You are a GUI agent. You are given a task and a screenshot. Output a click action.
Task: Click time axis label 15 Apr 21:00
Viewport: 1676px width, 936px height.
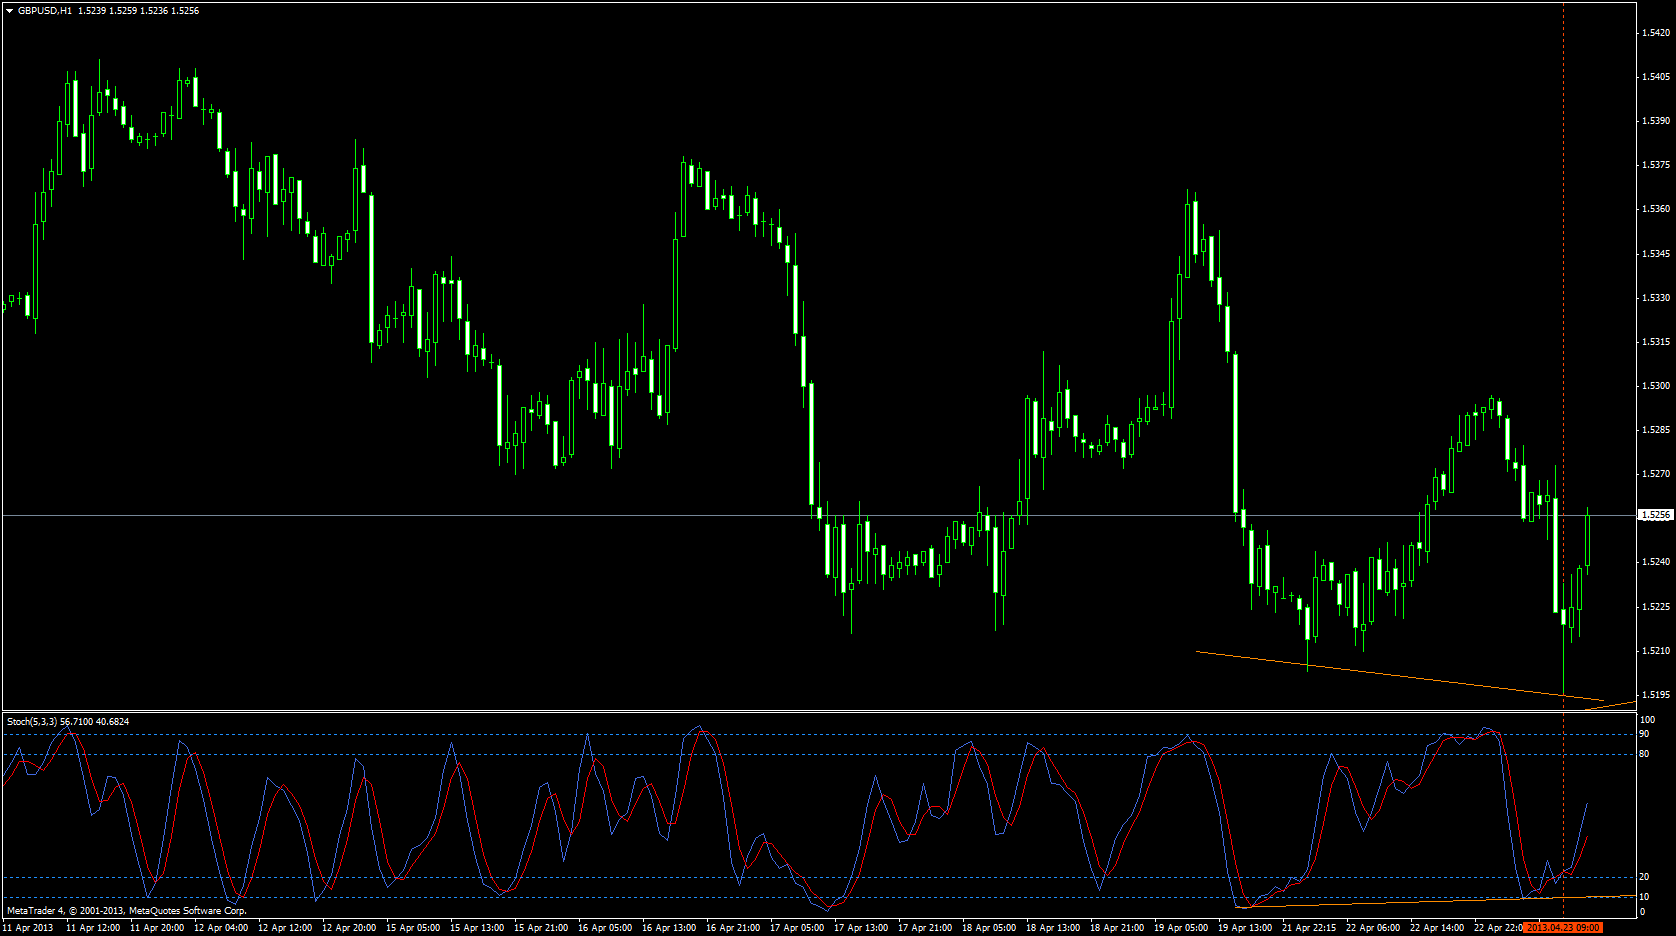click(541, 928)
